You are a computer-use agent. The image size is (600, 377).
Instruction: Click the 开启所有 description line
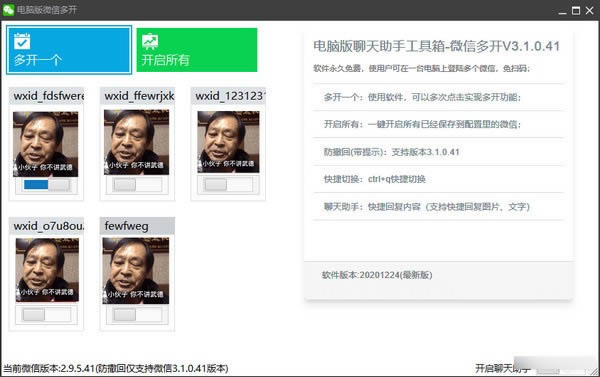coord(422,124)
